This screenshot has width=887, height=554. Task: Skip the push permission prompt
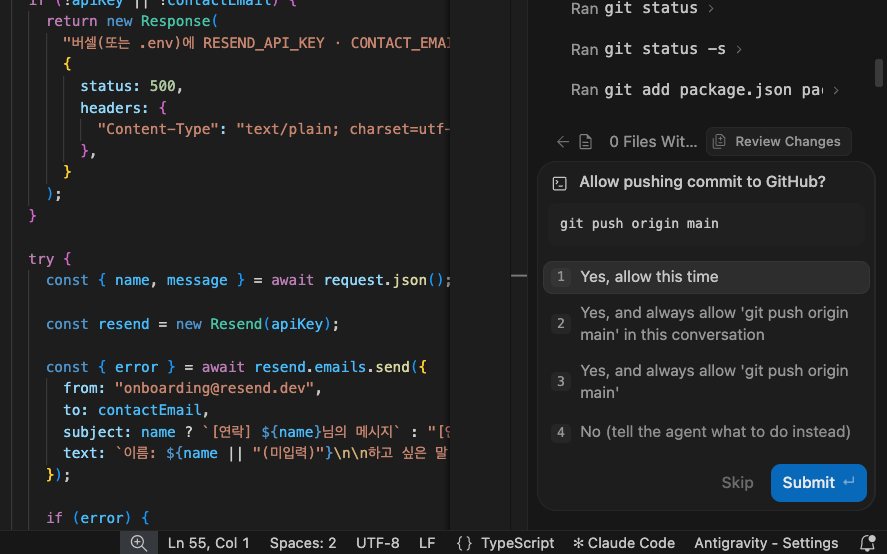click(x=737, y=483)
